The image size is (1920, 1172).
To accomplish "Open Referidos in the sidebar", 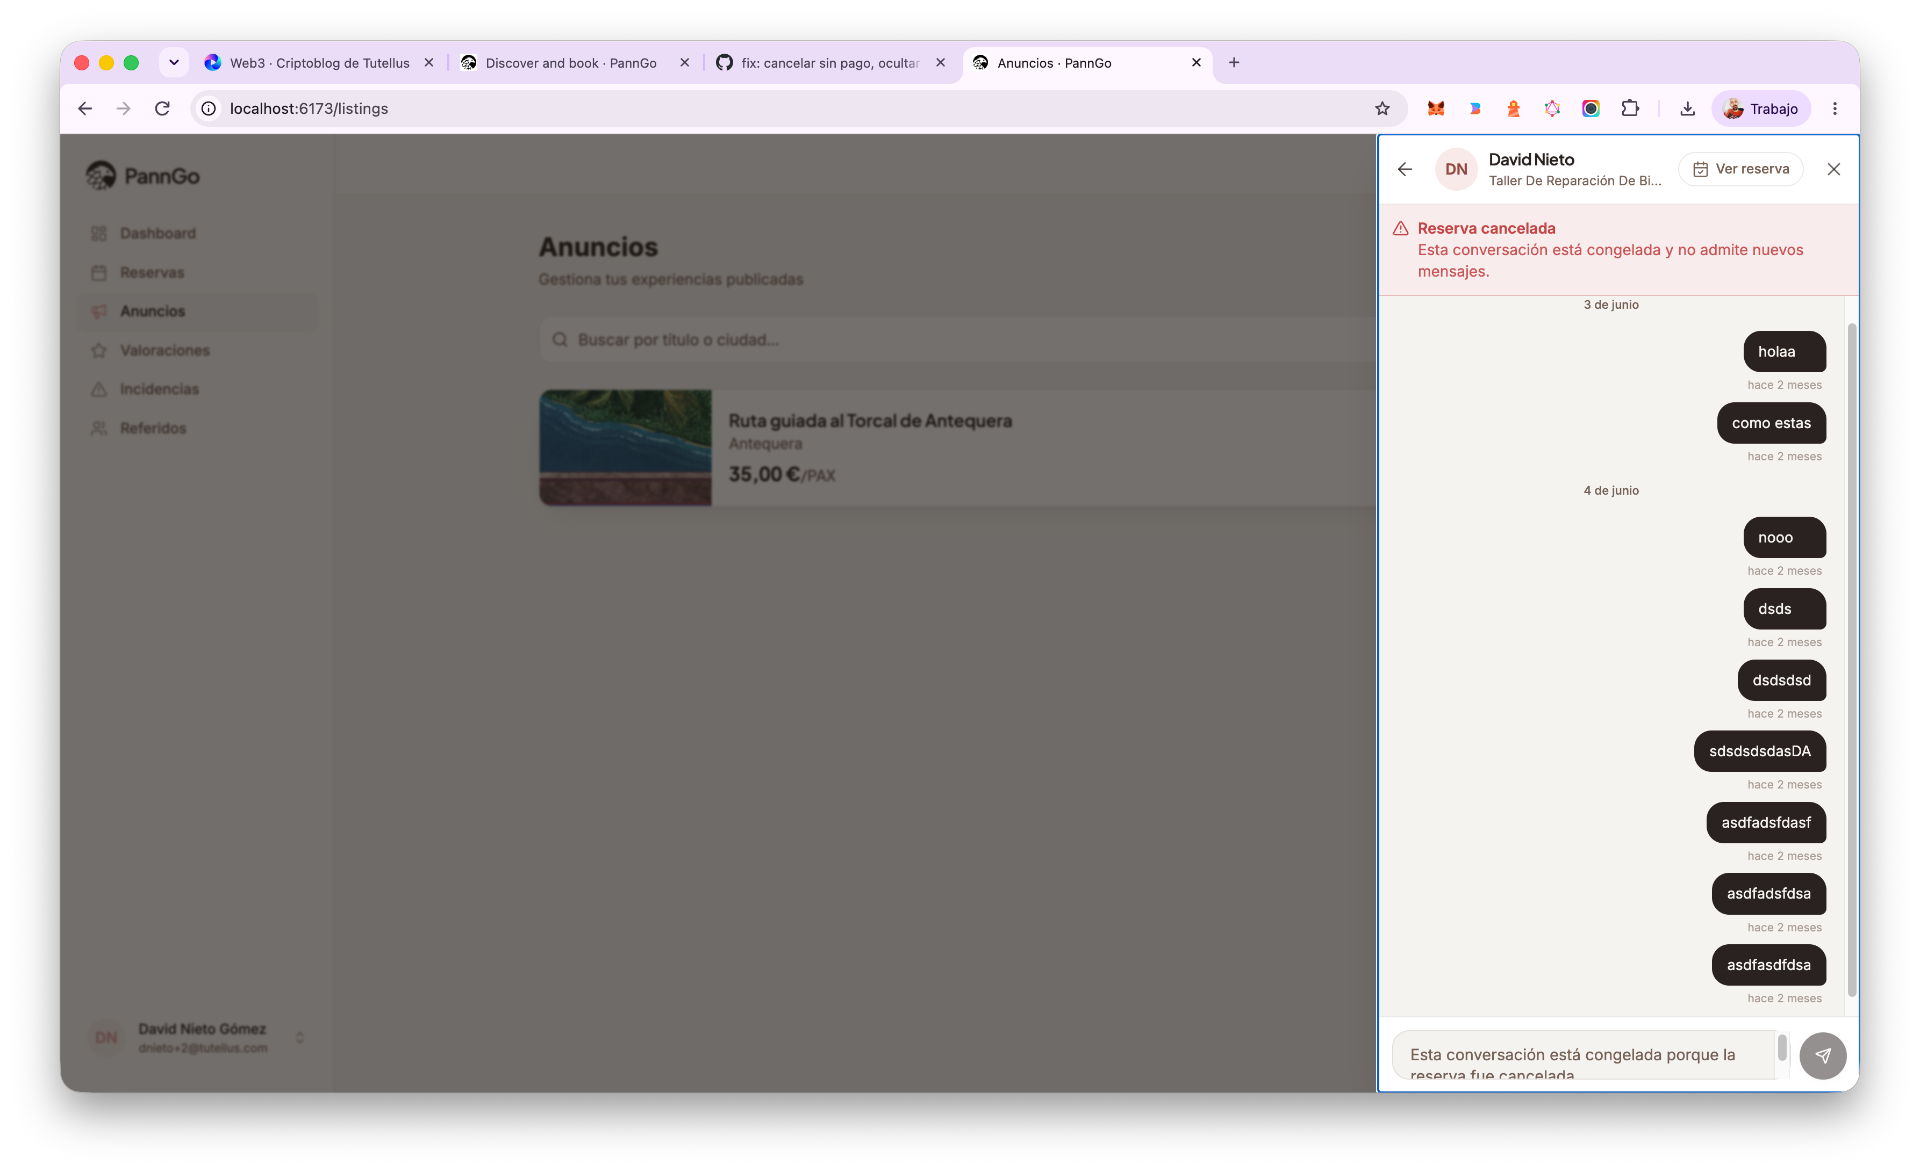I will click(x=197, y=428).
